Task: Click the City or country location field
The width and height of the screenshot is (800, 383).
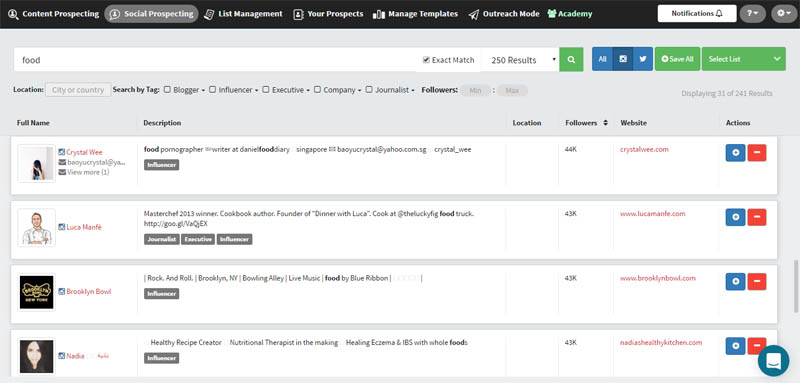Action: pos(78,90)
